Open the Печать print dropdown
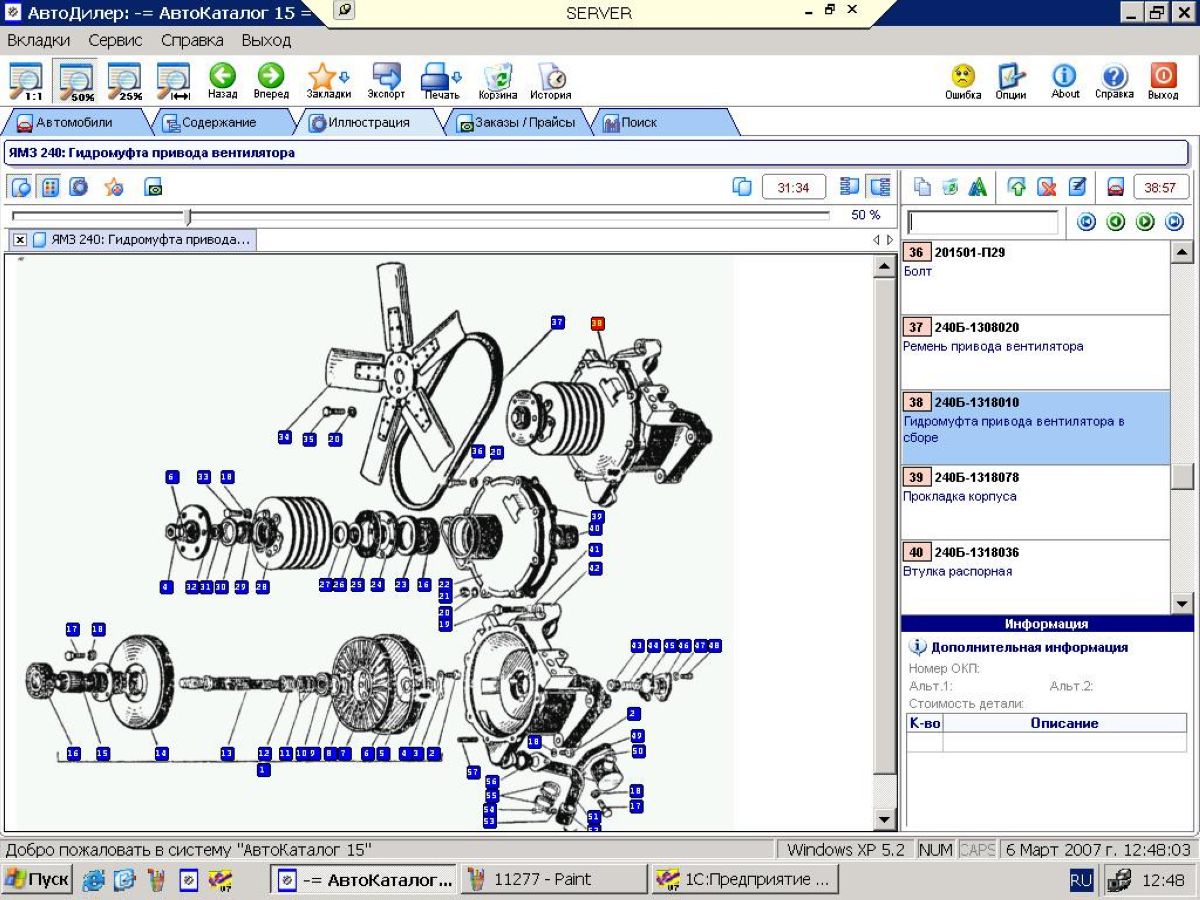The image size is (1200, 900). coord(441,77)
